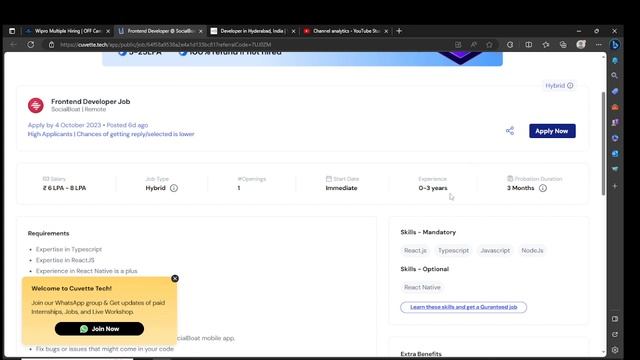Open the Extensions toolbar icon
This screenshot has height=360, width=640.
point(510,44)
